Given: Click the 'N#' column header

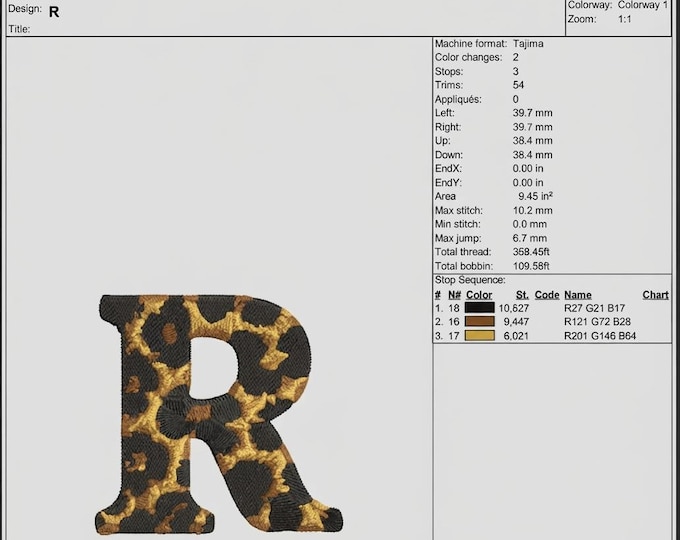Looking at the screenshot, I should coord(454,295).
